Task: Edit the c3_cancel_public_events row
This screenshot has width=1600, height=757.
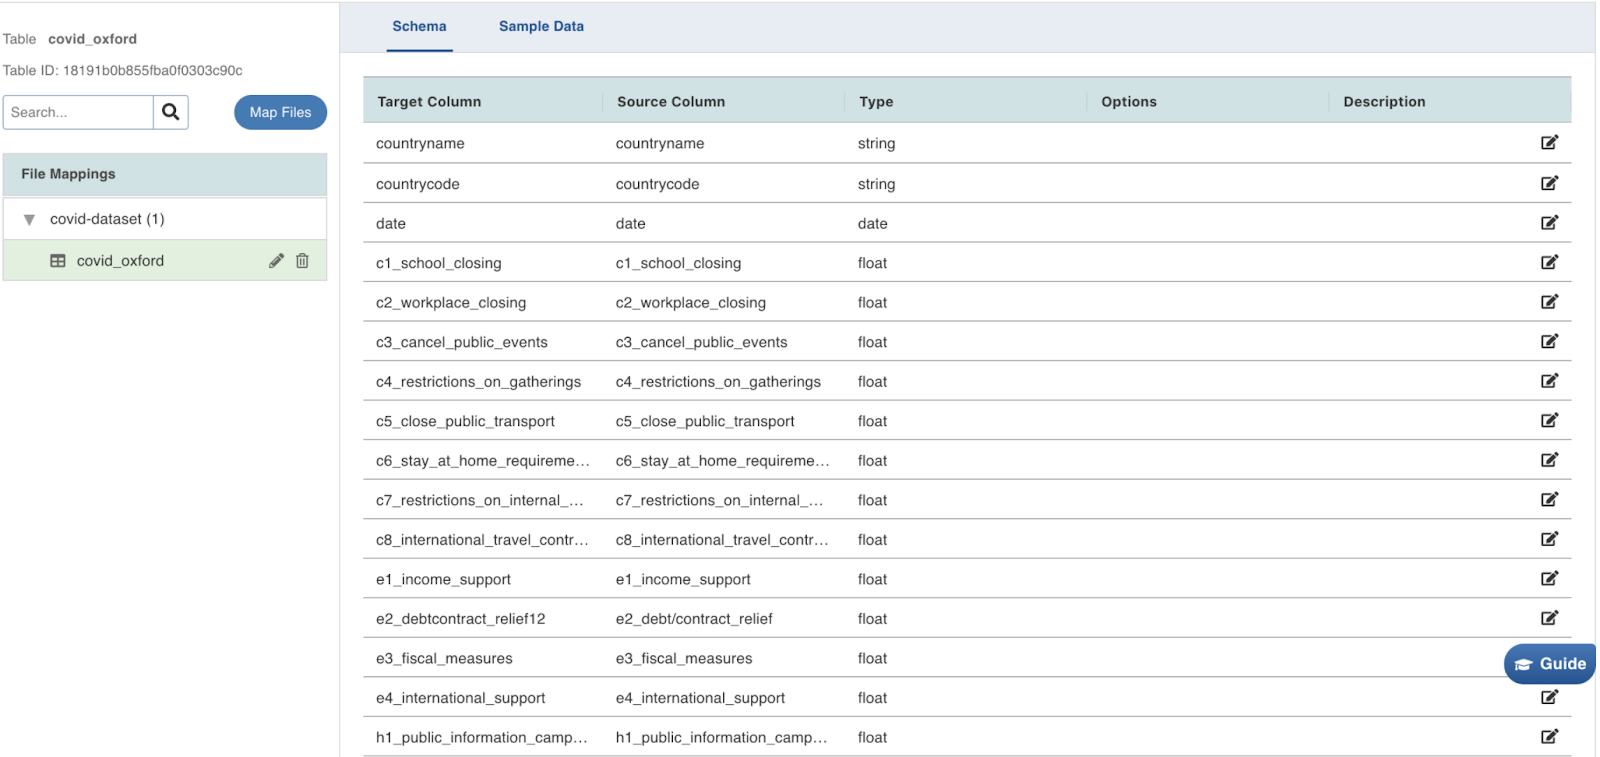Action: click(x=1549, y=341)
